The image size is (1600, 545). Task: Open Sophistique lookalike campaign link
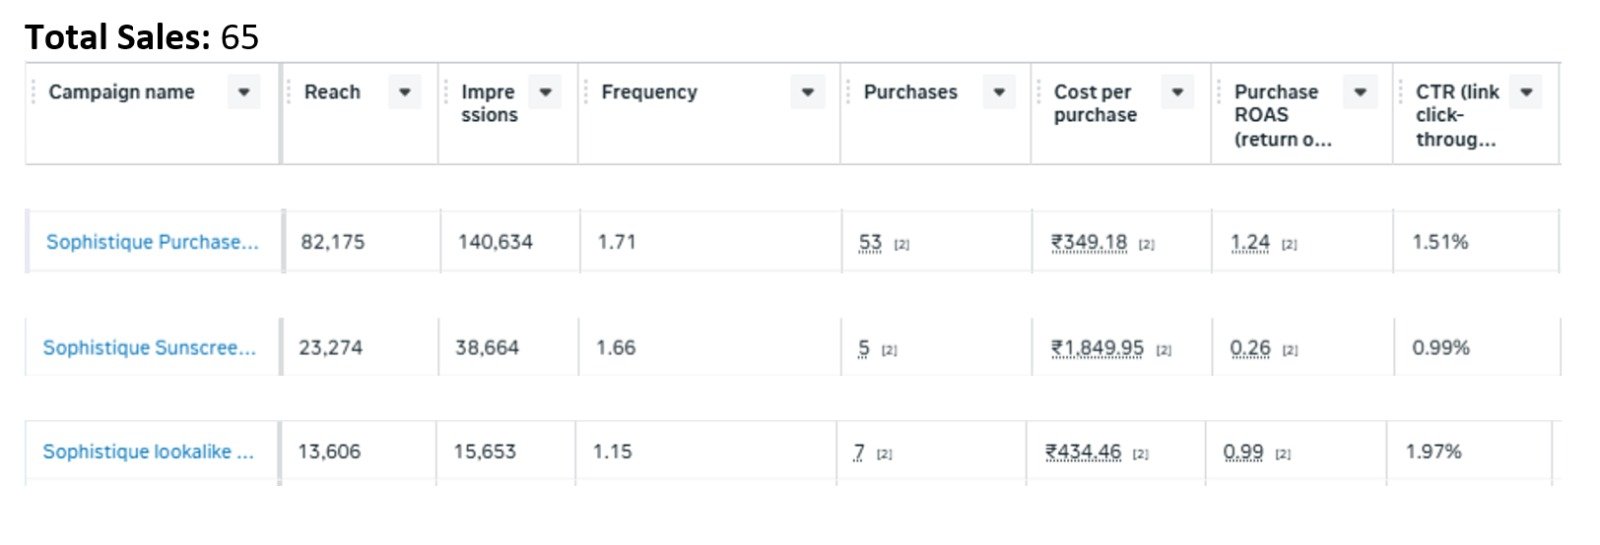(x=148, y=452)
